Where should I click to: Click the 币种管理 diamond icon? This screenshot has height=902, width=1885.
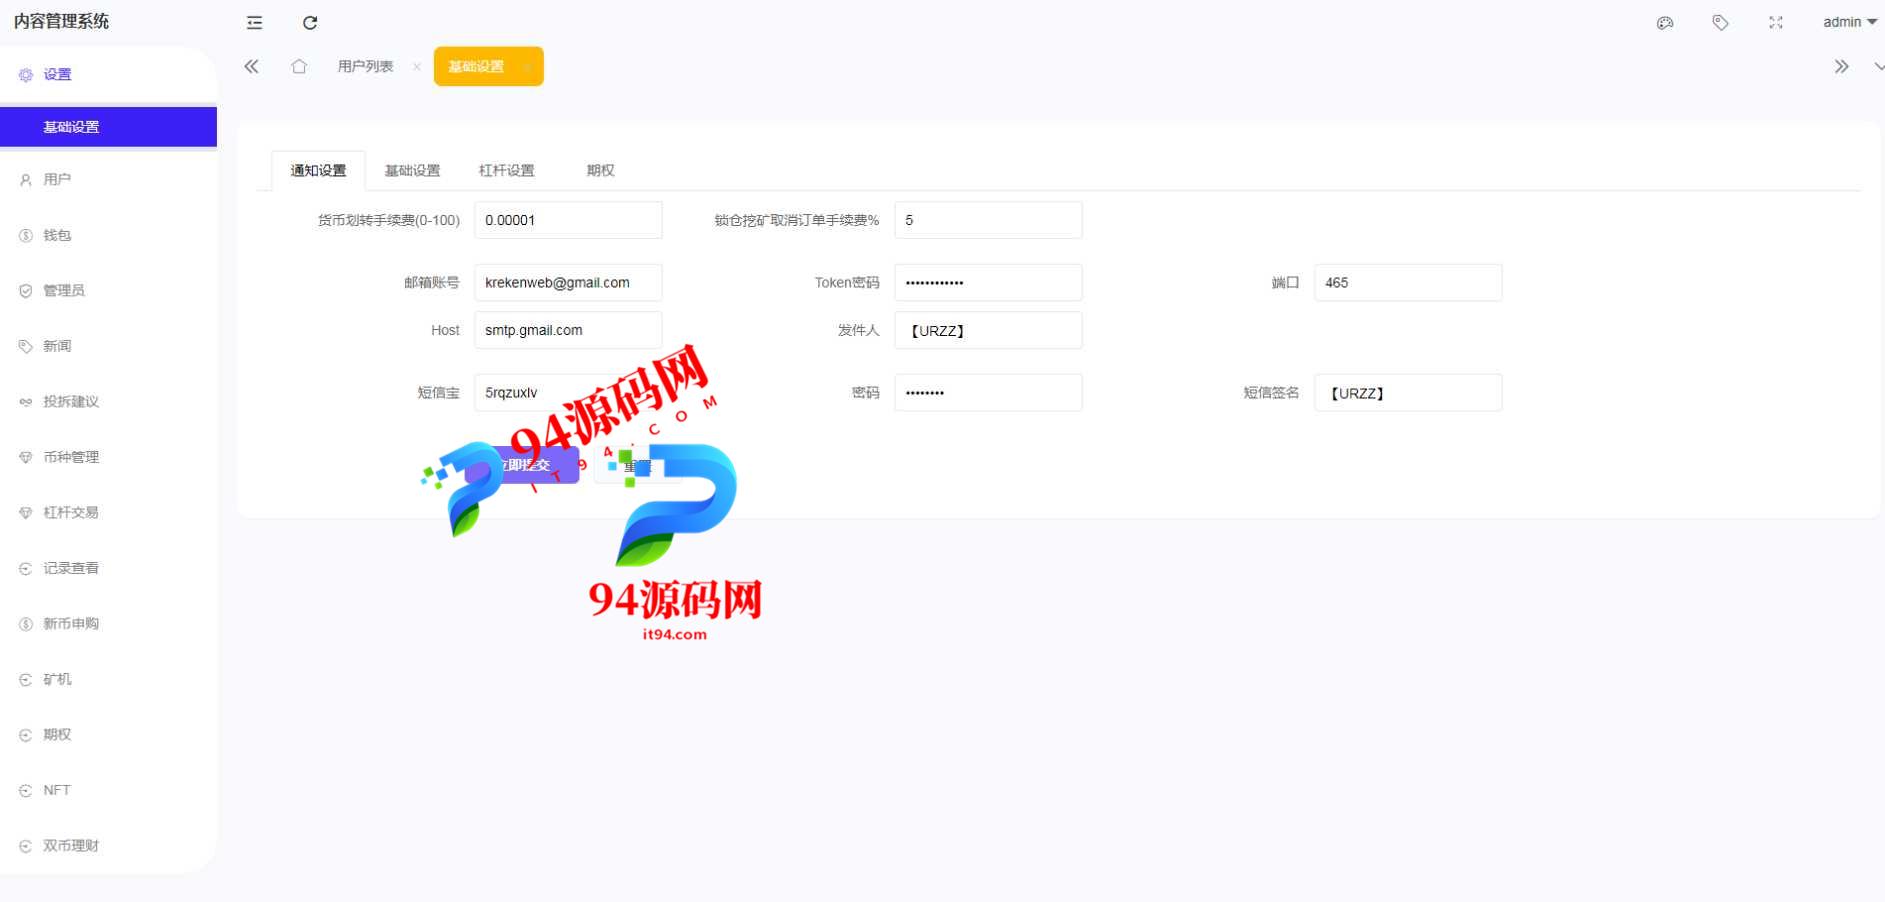(x=26, y=458)
